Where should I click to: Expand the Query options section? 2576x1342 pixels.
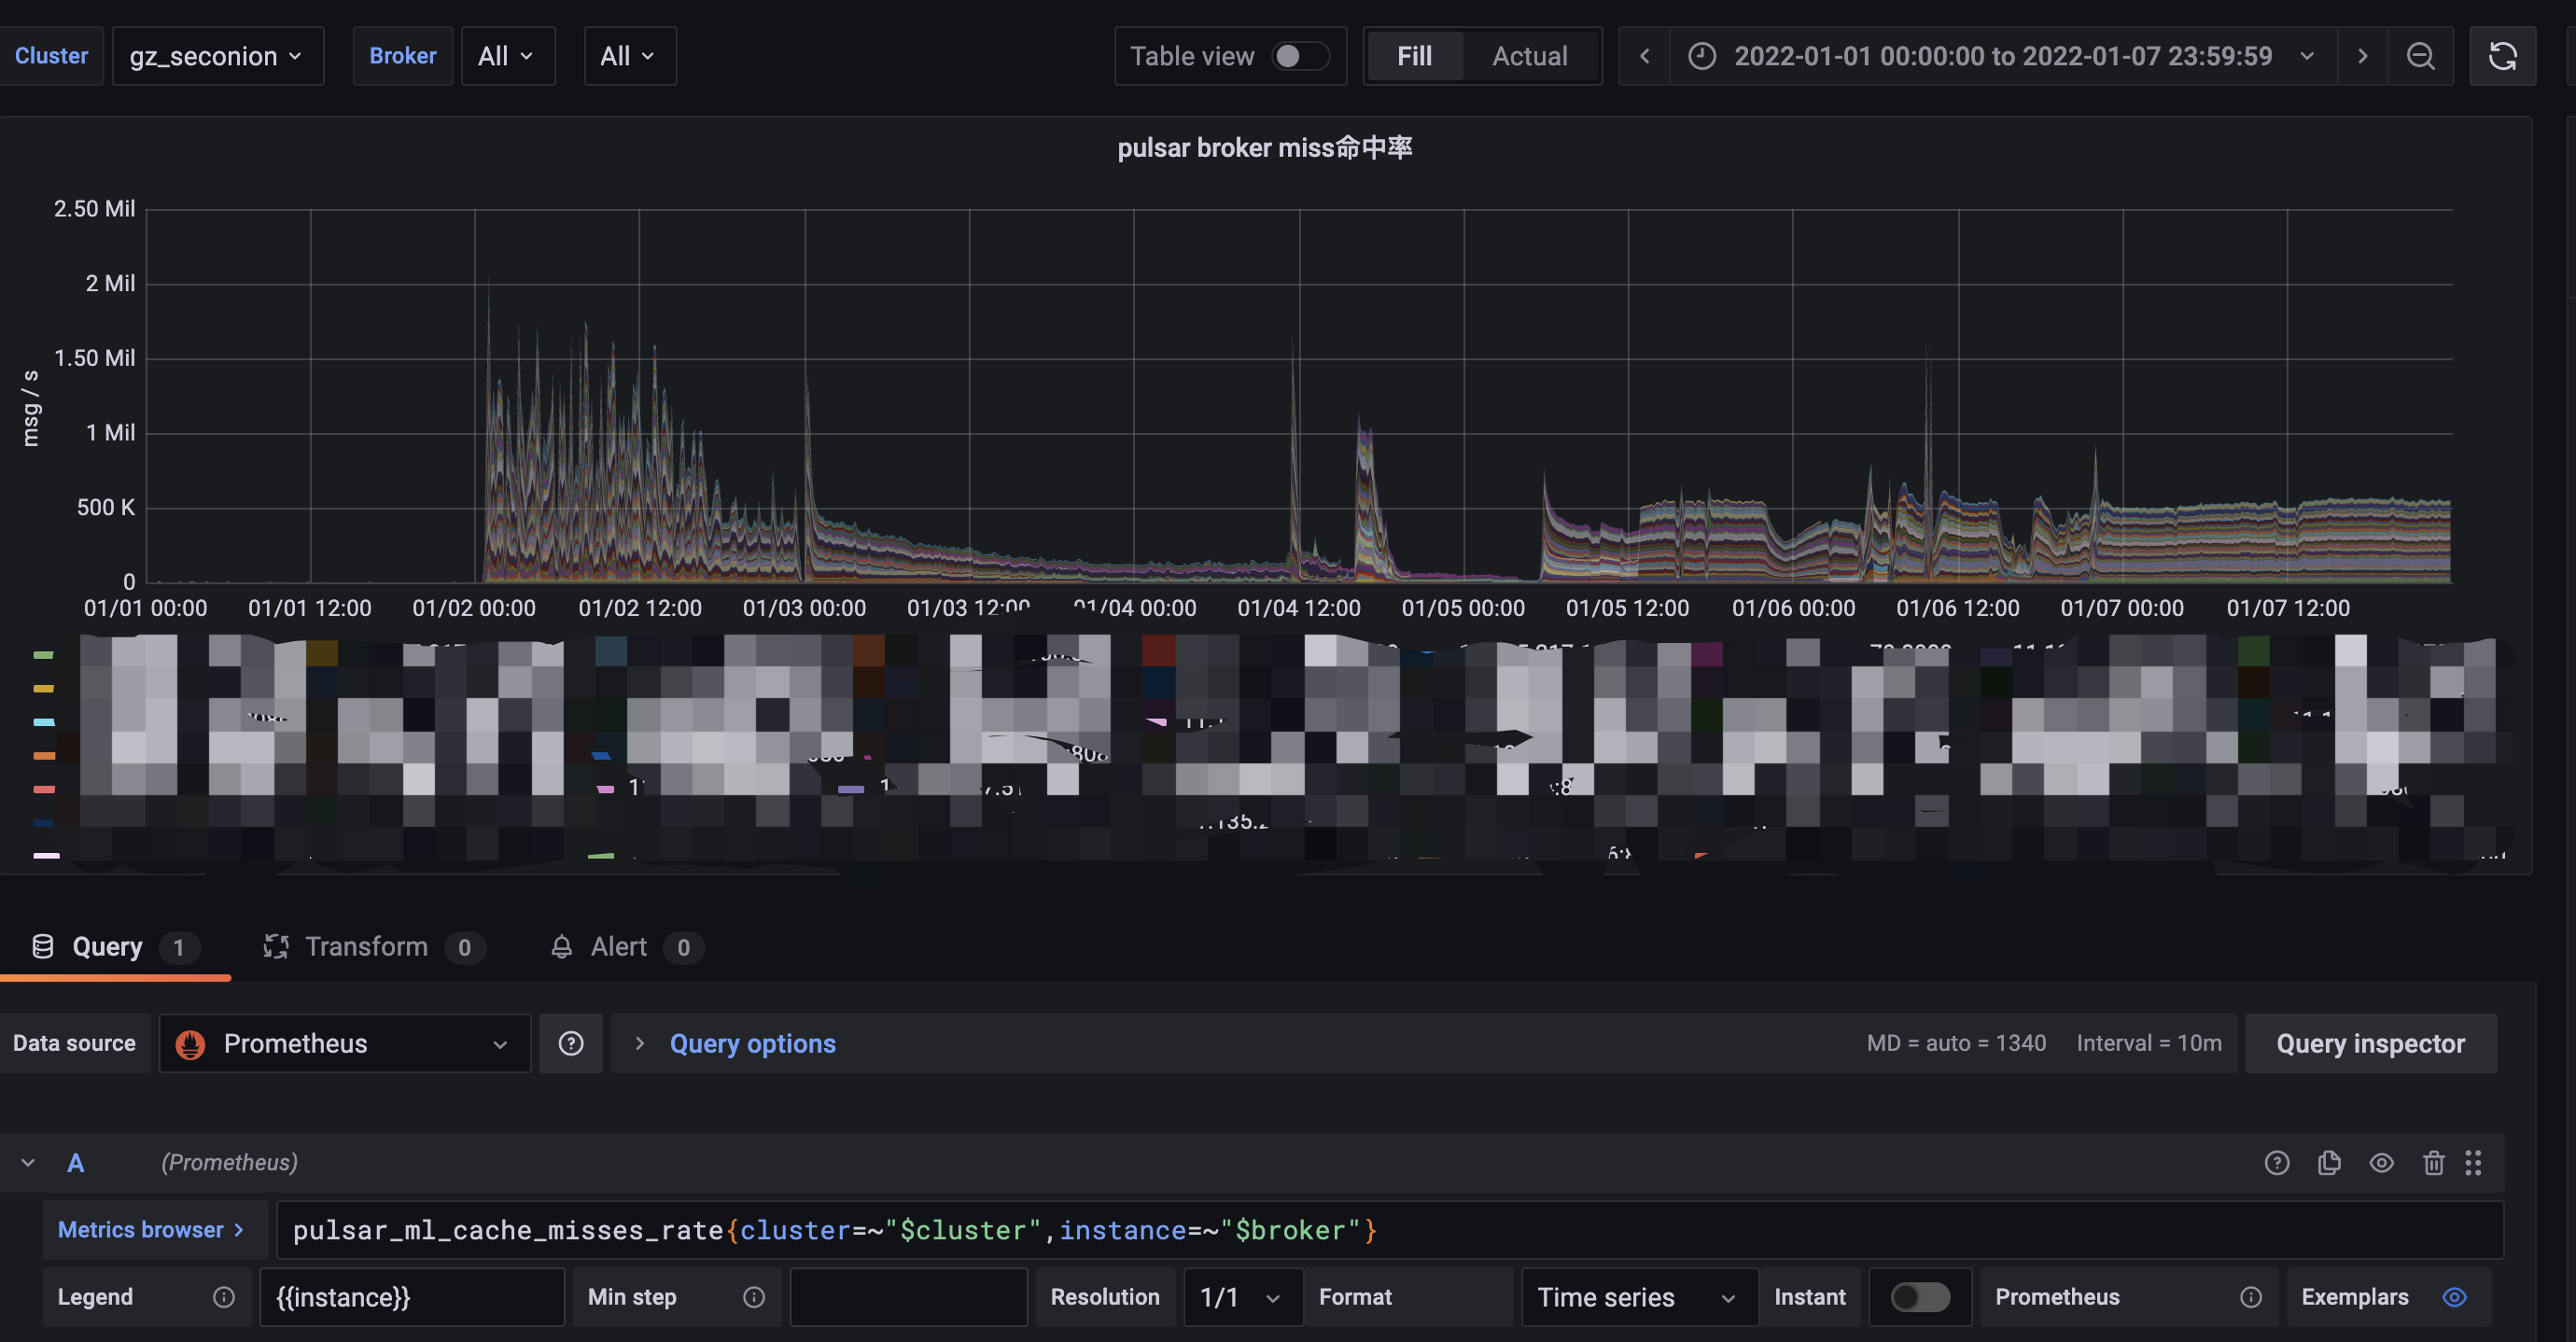pyautogui.click(x=751, y=1043)
